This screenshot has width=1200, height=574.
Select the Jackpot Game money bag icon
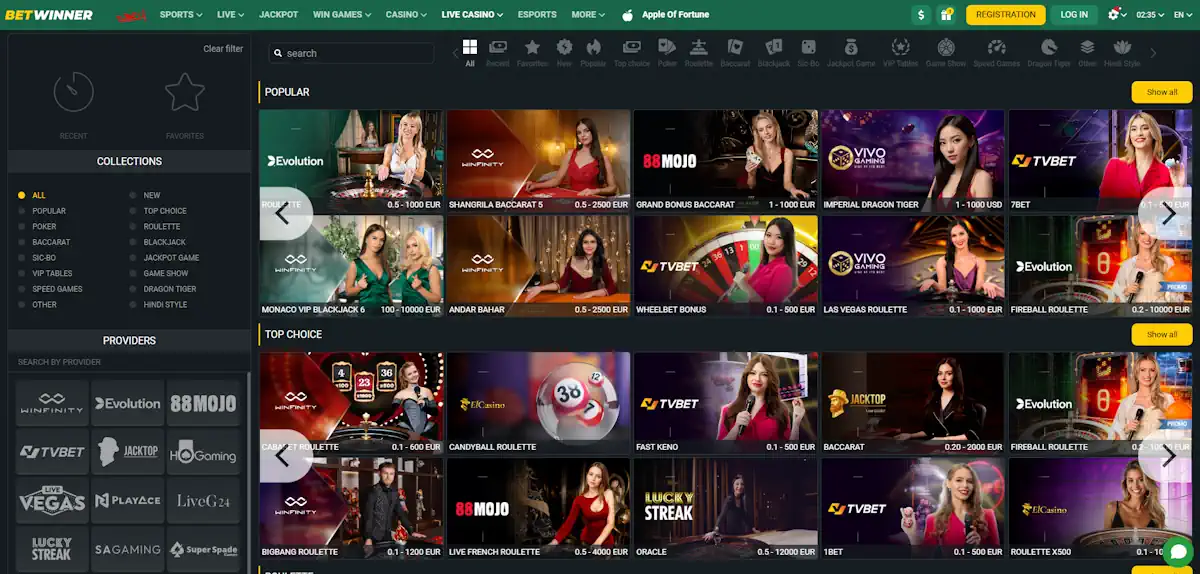point(851,47)
